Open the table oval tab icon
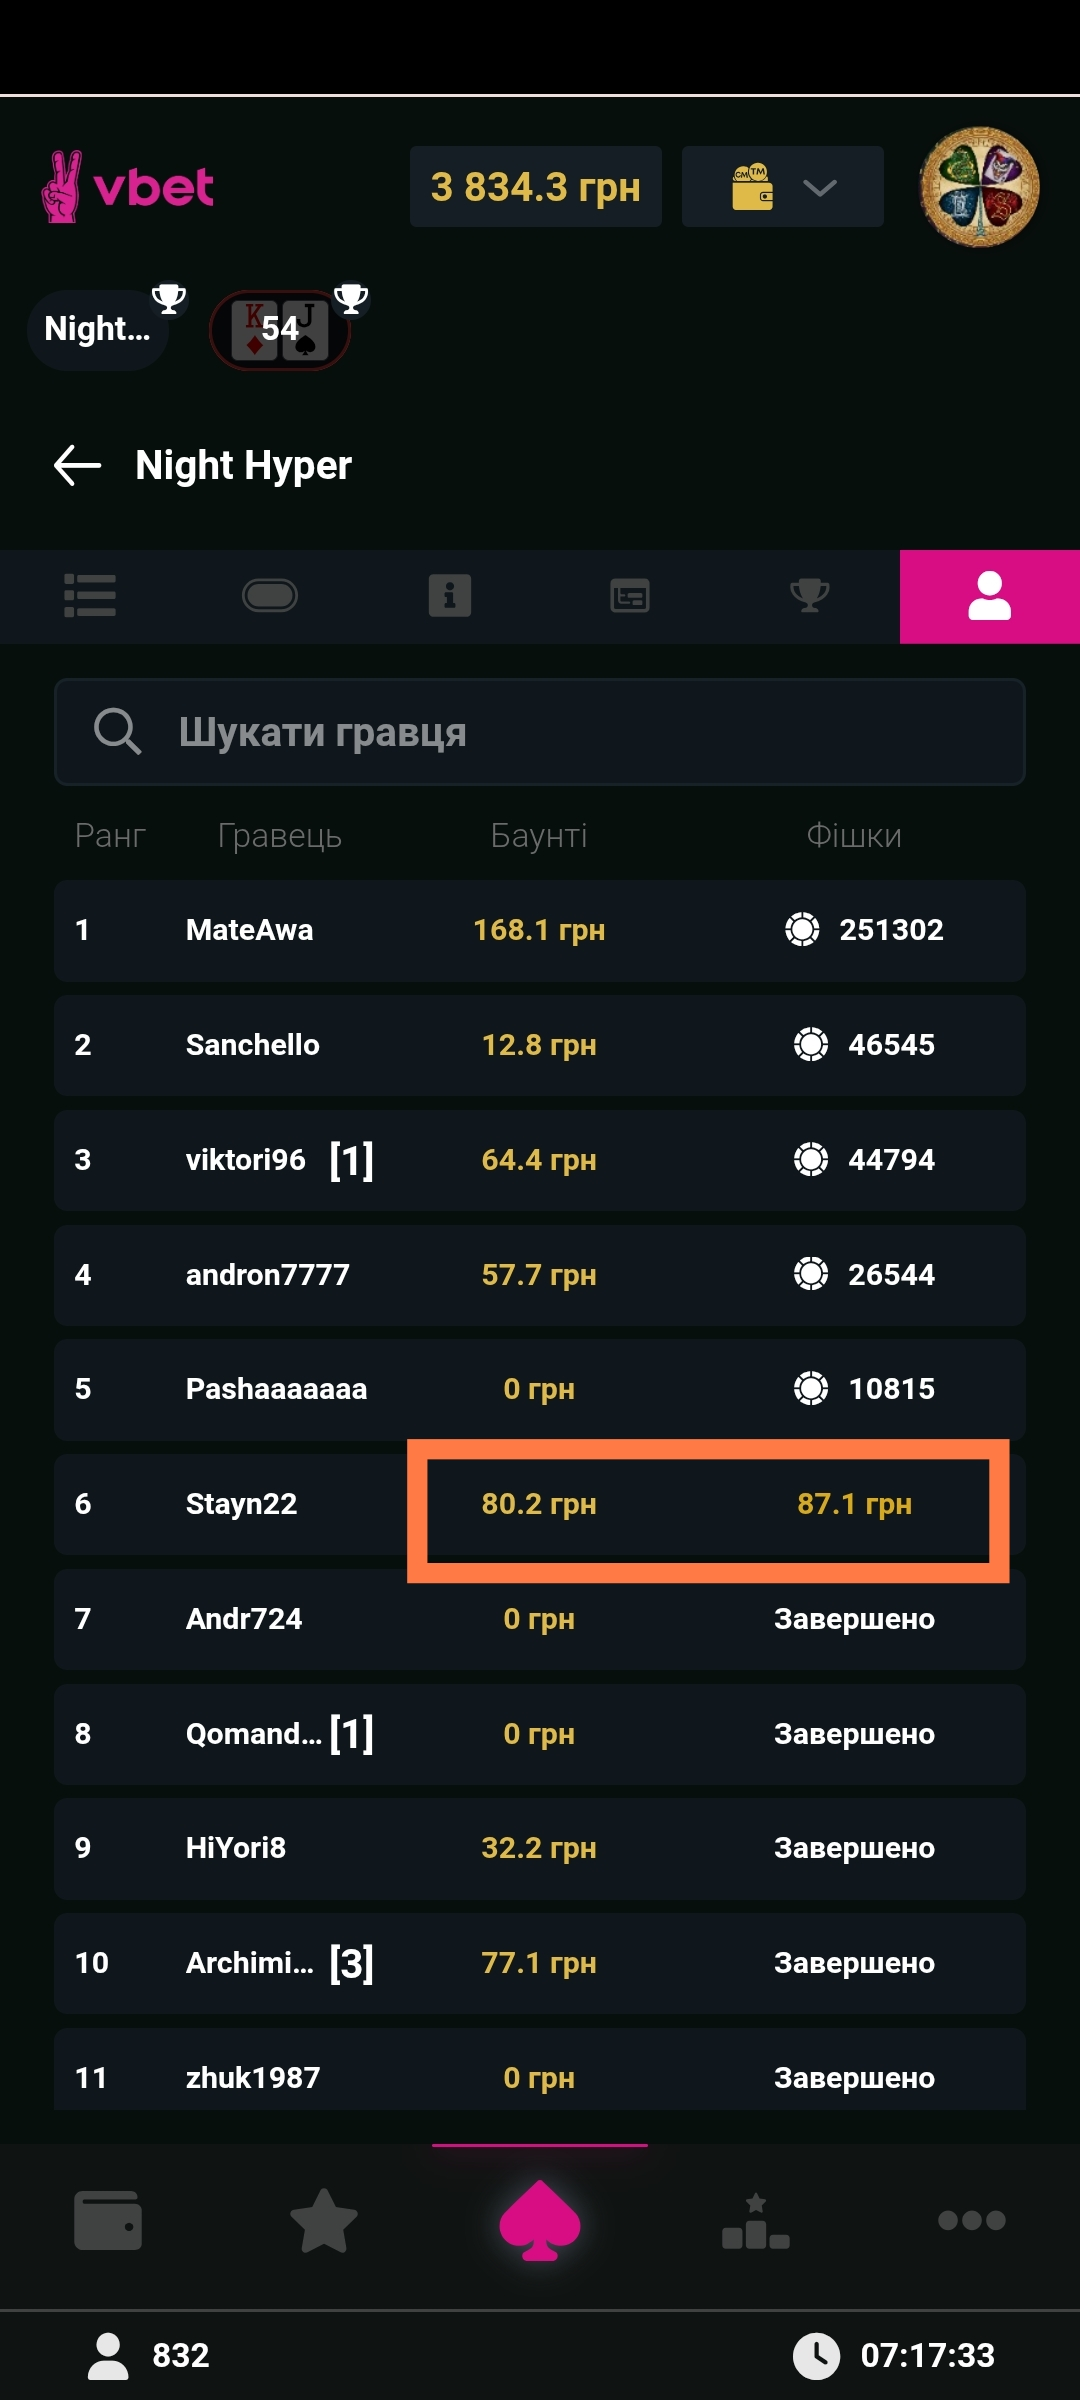Image resolution: width=1080 pixels, height=2400 pixels. point(270,596)
